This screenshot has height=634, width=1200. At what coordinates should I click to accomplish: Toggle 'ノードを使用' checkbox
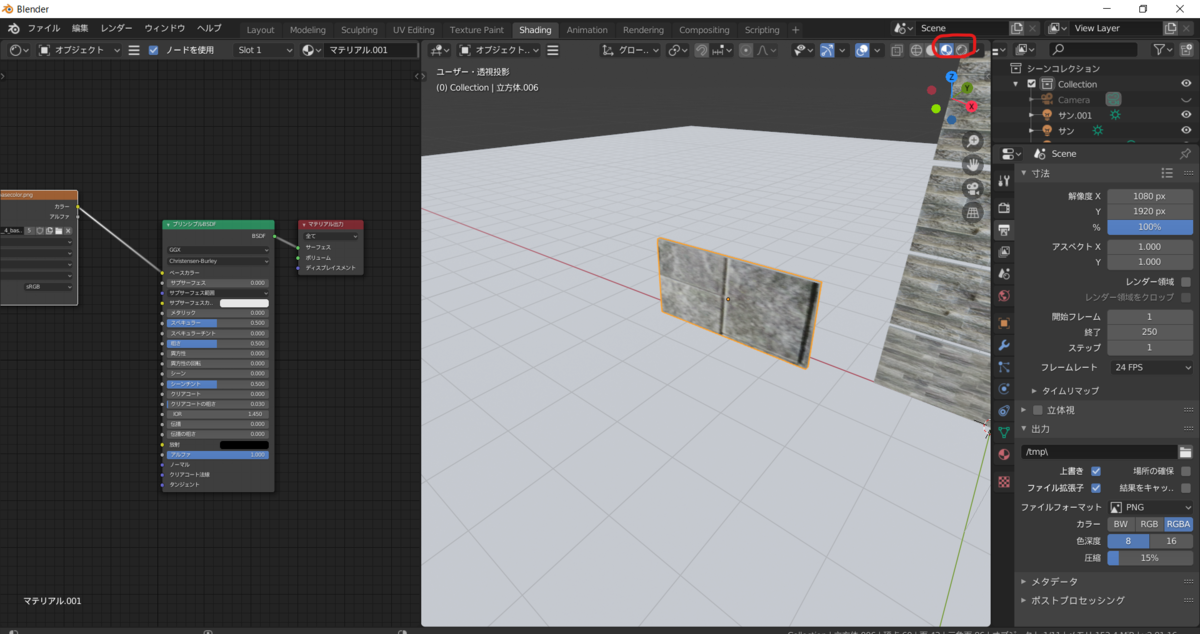coord(153,50)
